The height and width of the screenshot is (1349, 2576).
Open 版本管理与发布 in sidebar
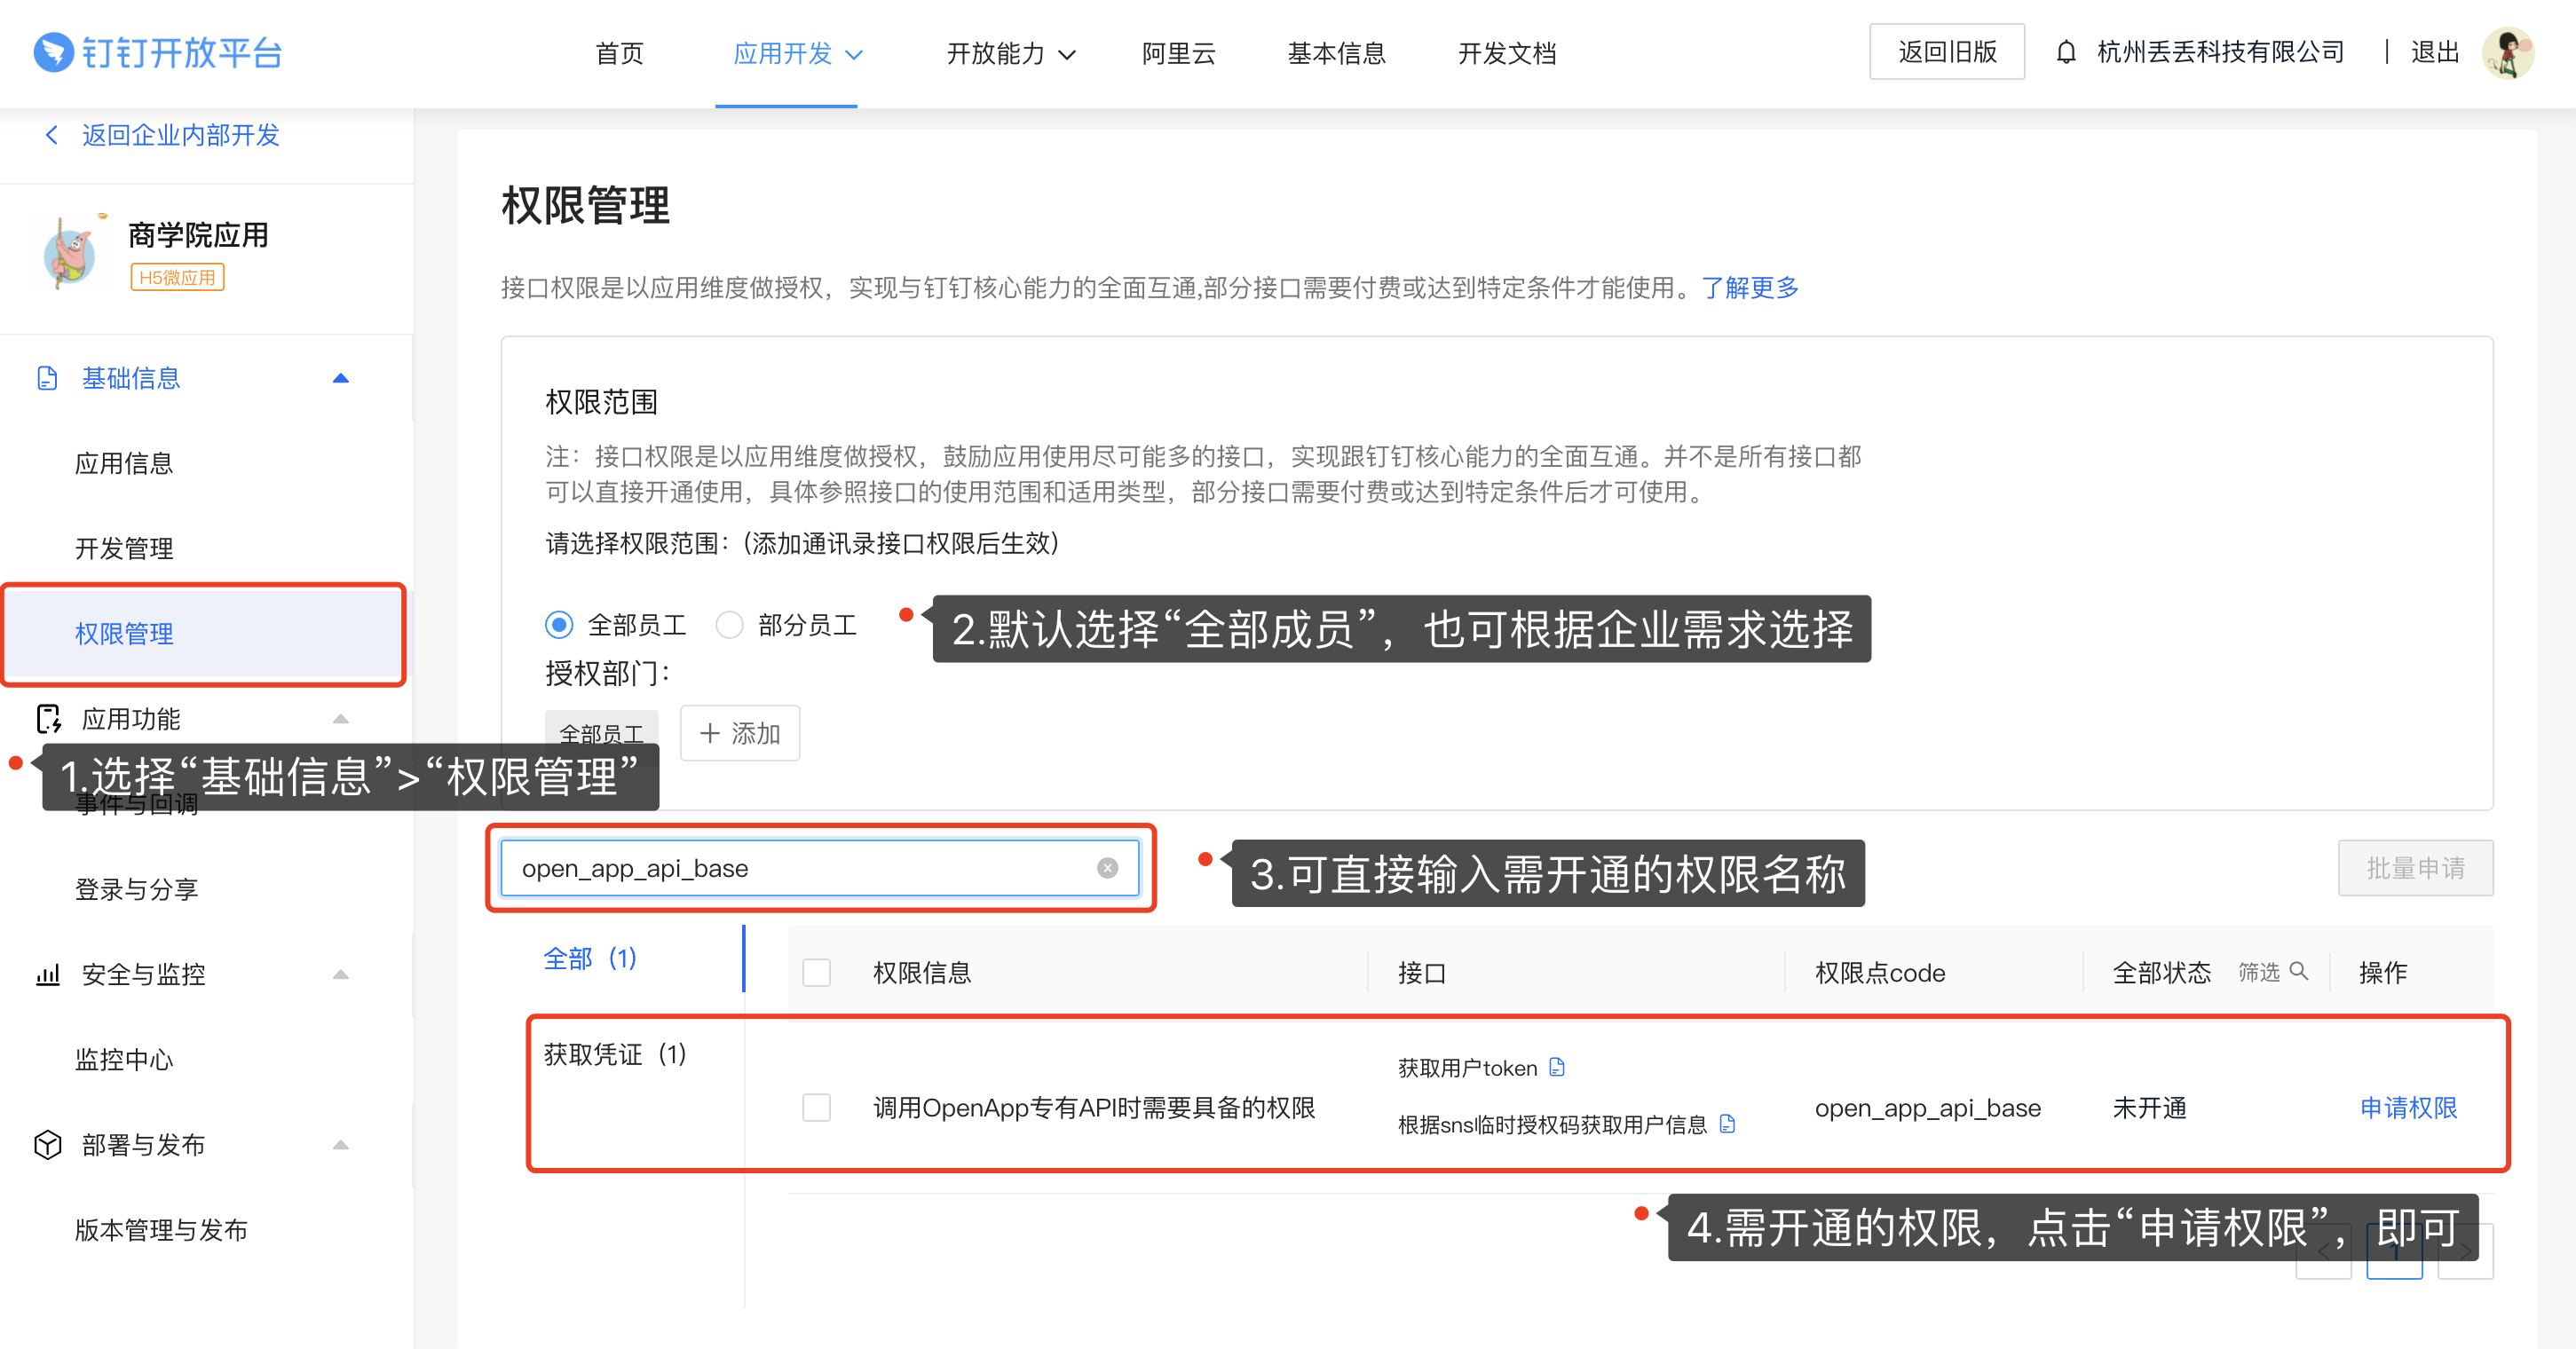pyautogui.click(x=161, y=1230)
